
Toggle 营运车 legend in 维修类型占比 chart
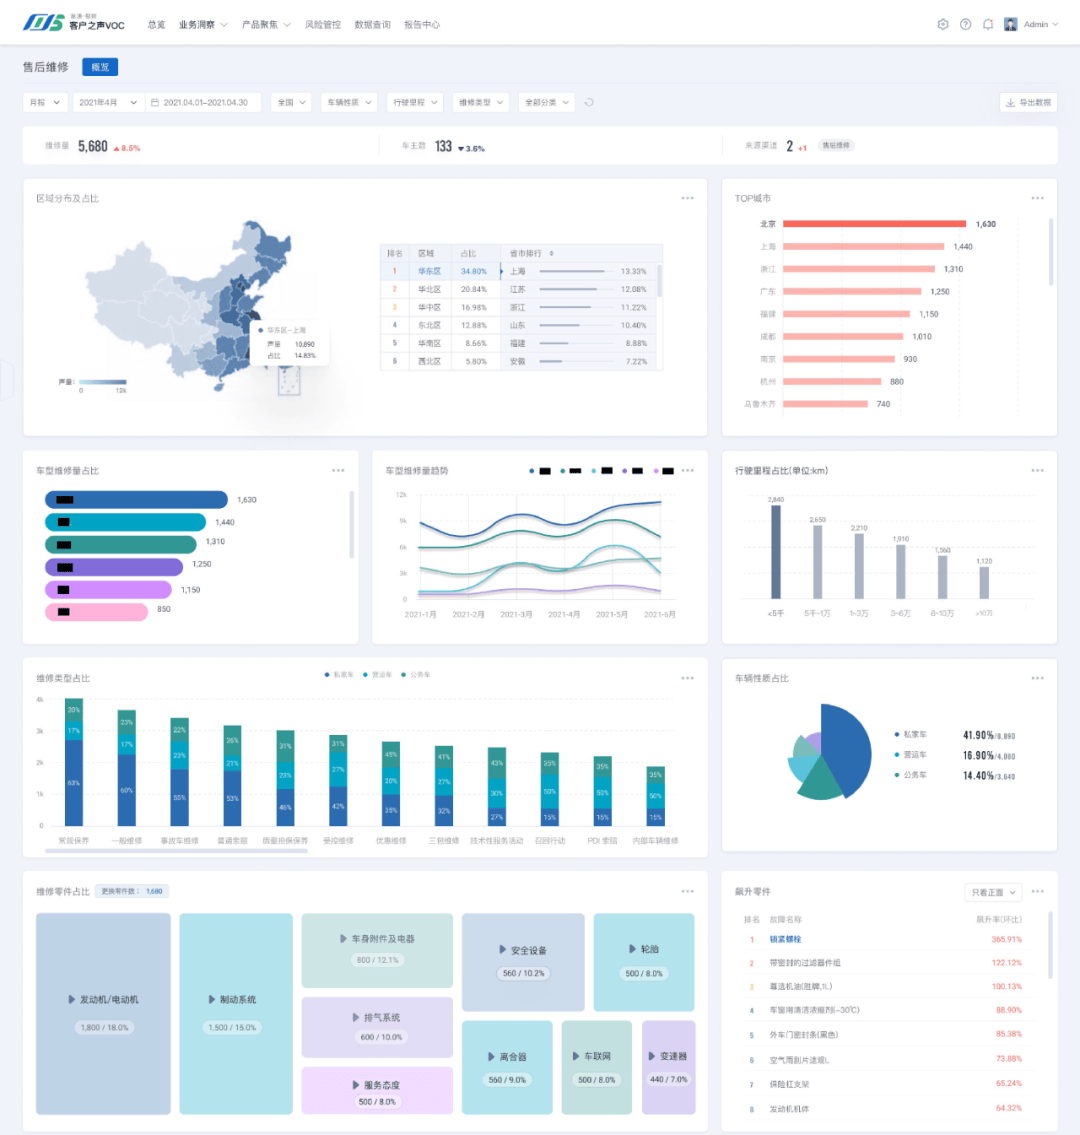click(377, 675)
